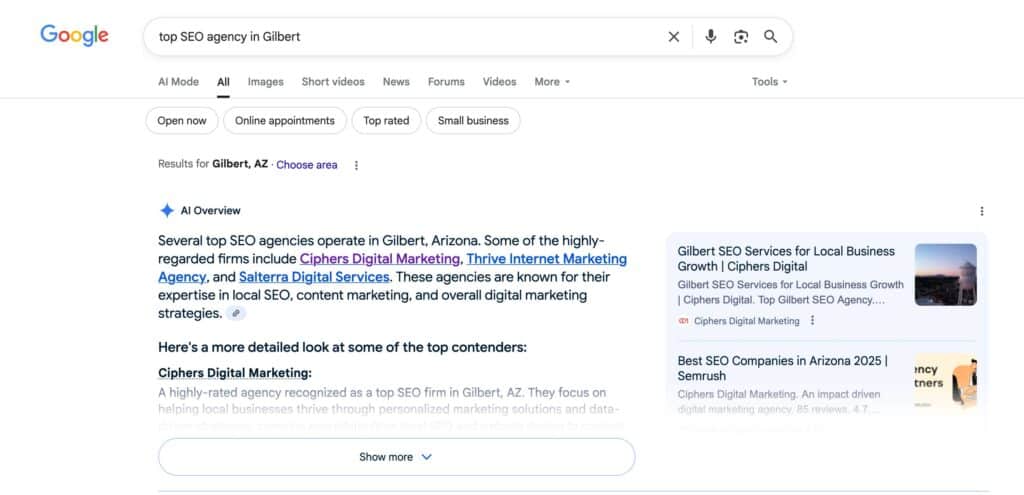This screenshot has height=495, width=1024.
Task: Click the Results for Gilbert, AZ text
Action: tap(213, 165)
